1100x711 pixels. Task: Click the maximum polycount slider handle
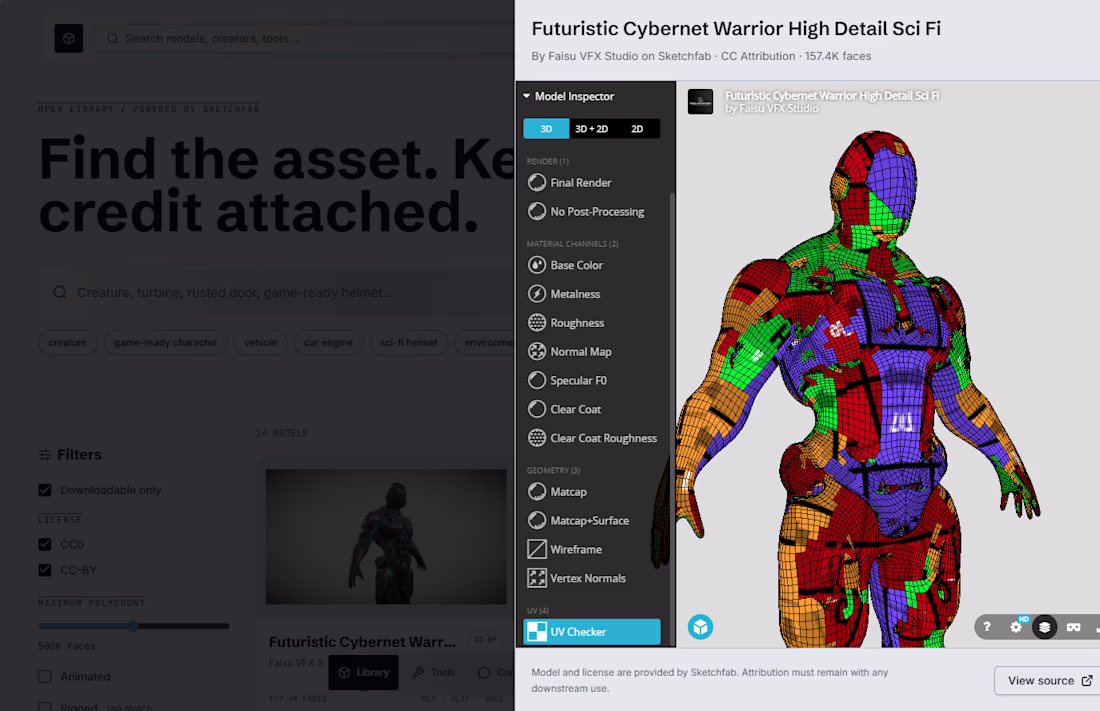[x=133, y=626]
